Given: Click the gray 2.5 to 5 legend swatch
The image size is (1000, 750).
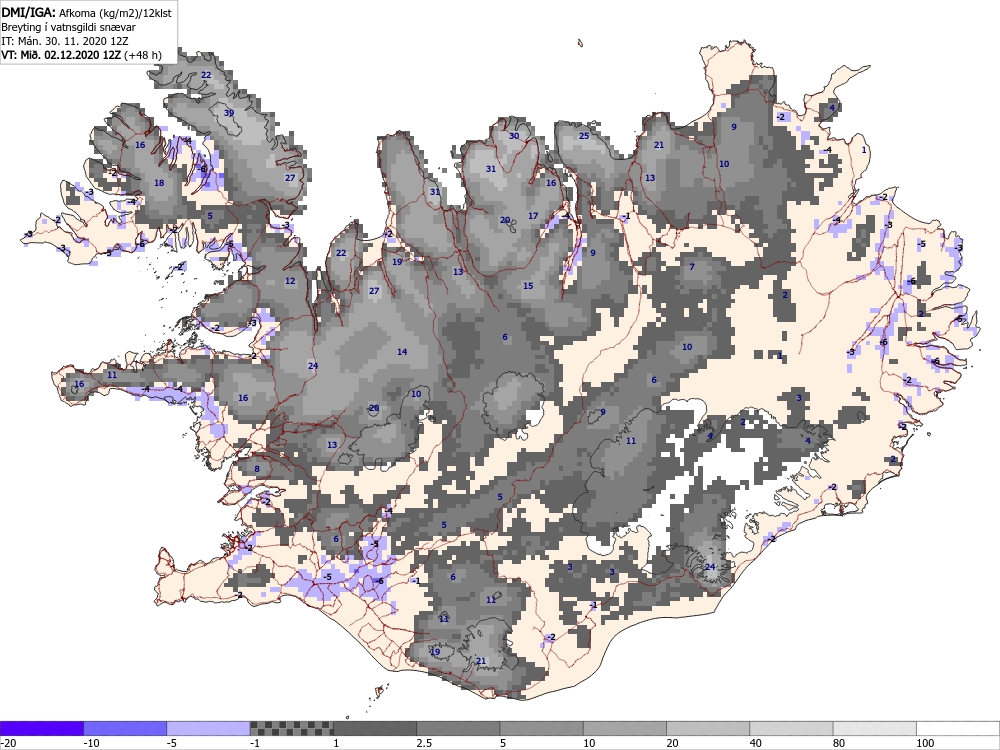Looking at the screenshot, I should coord(458,728).
